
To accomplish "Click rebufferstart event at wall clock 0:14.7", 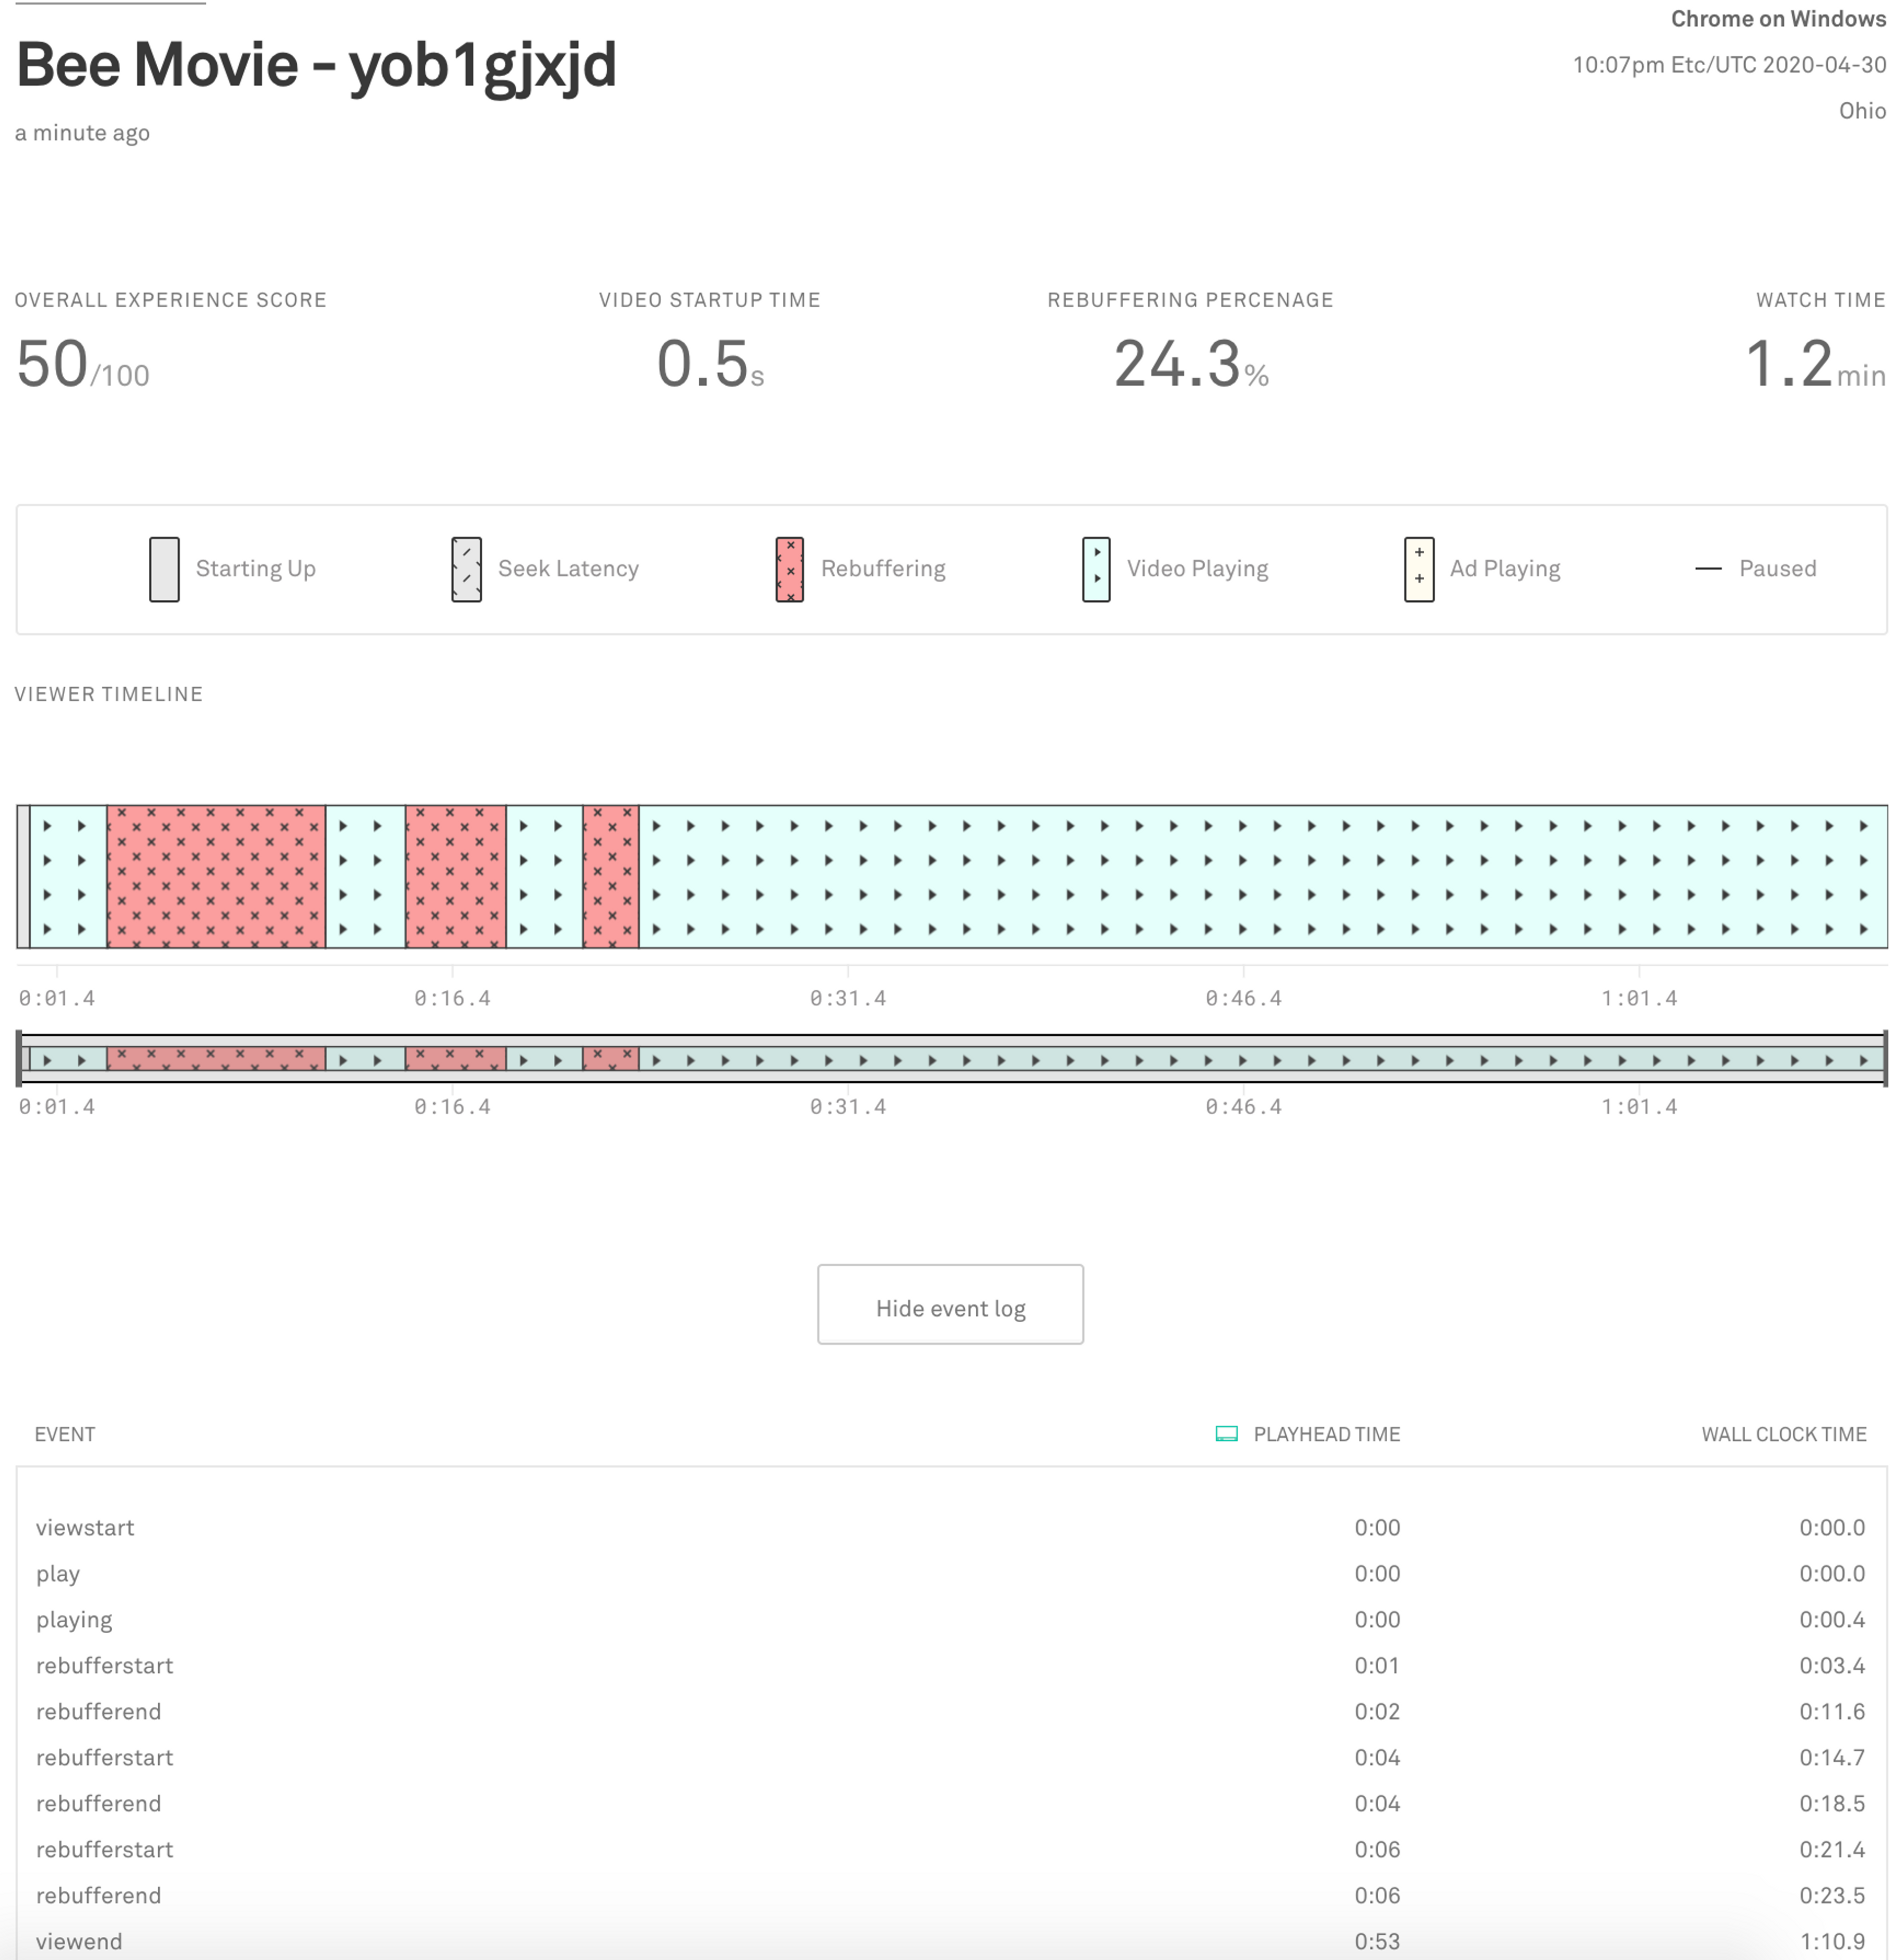I will pyautogui.click(x=950, y=1757).
